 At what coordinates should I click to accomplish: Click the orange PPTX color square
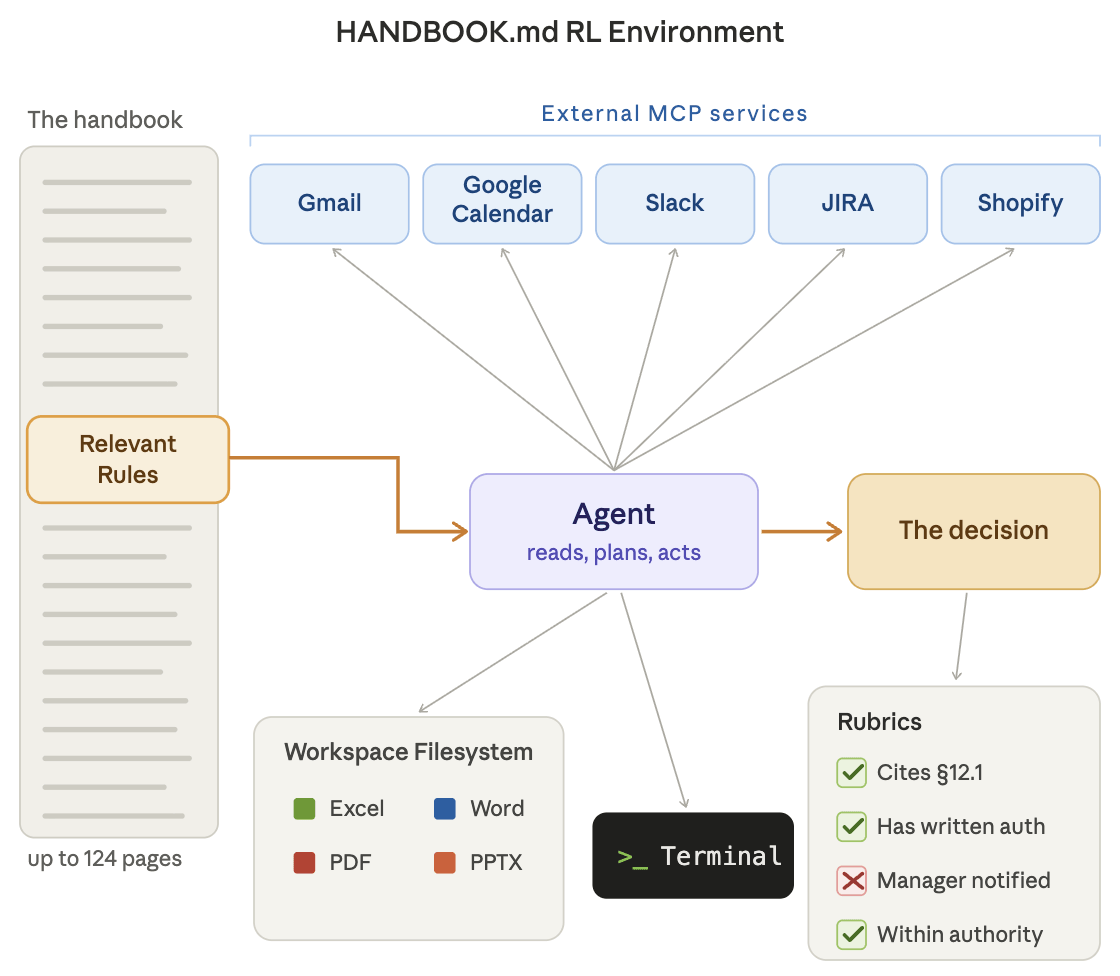(445, 862)
